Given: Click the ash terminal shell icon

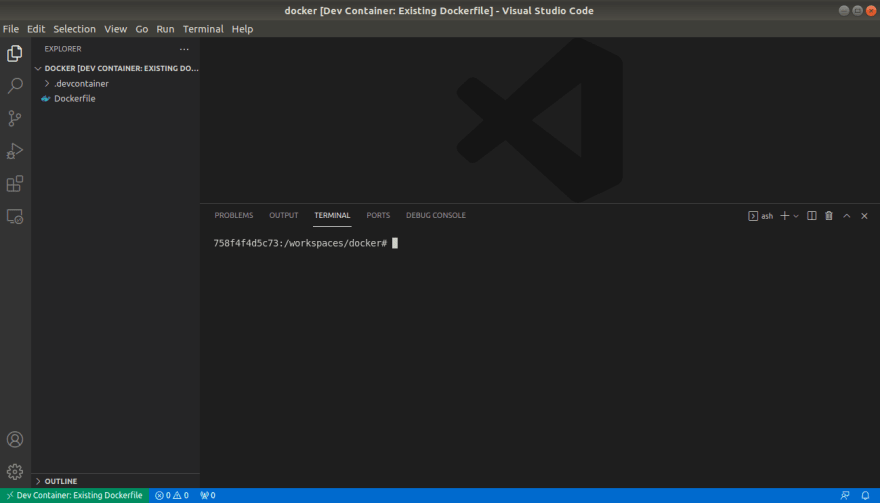Looking at the screenshot, I should 753,216.
